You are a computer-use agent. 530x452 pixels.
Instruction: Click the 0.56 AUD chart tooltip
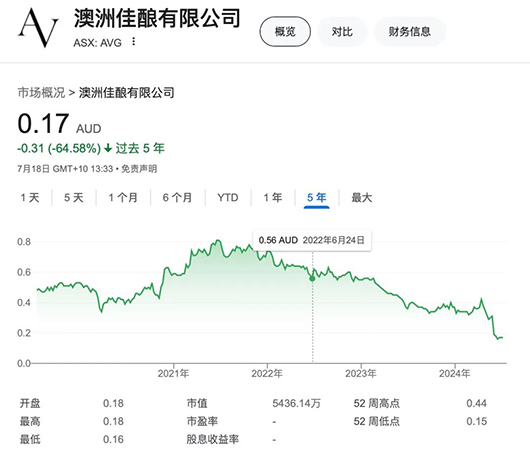click(x=312, y=240)
